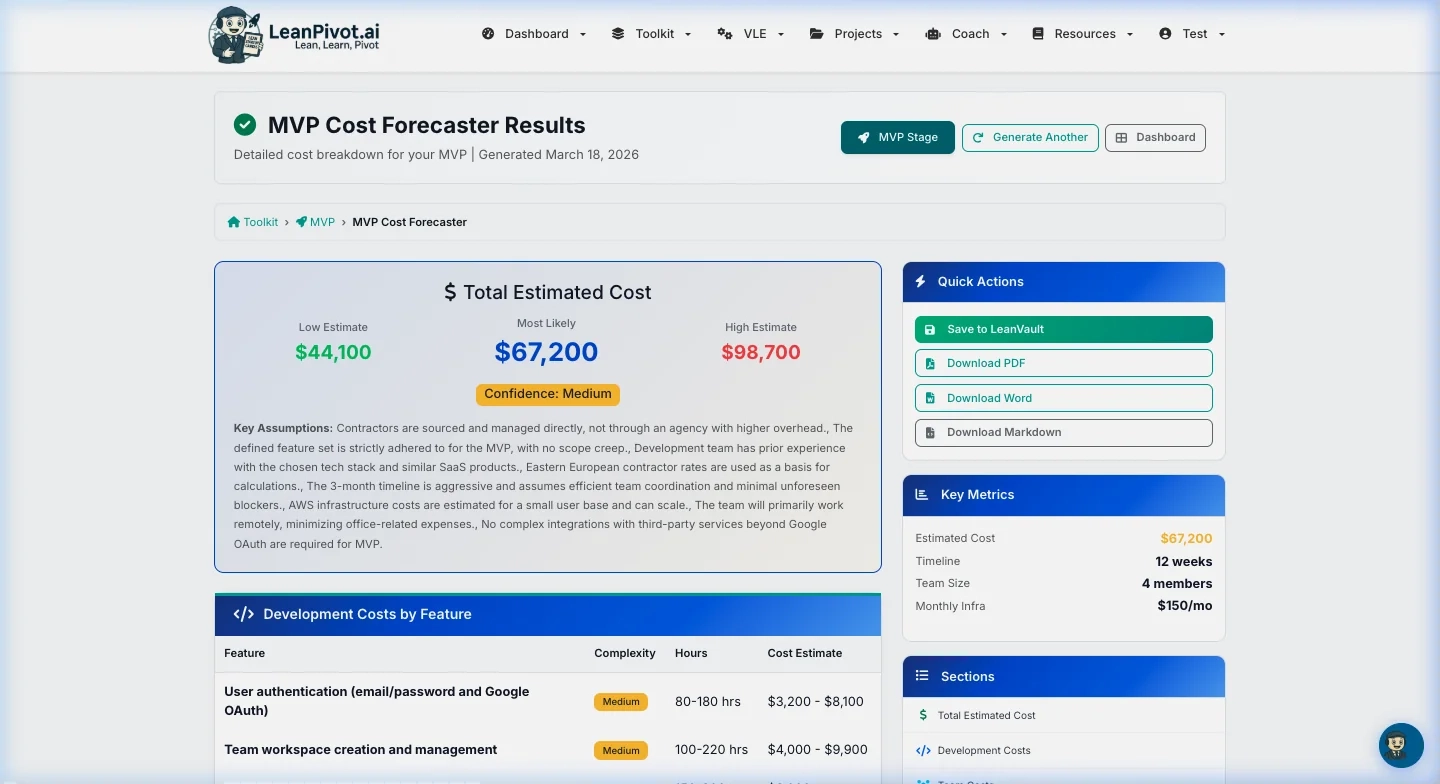This screenshot has height=784, width=1440.
Task: Open the Dashboard dropdown menu
Action: point(536,33)
